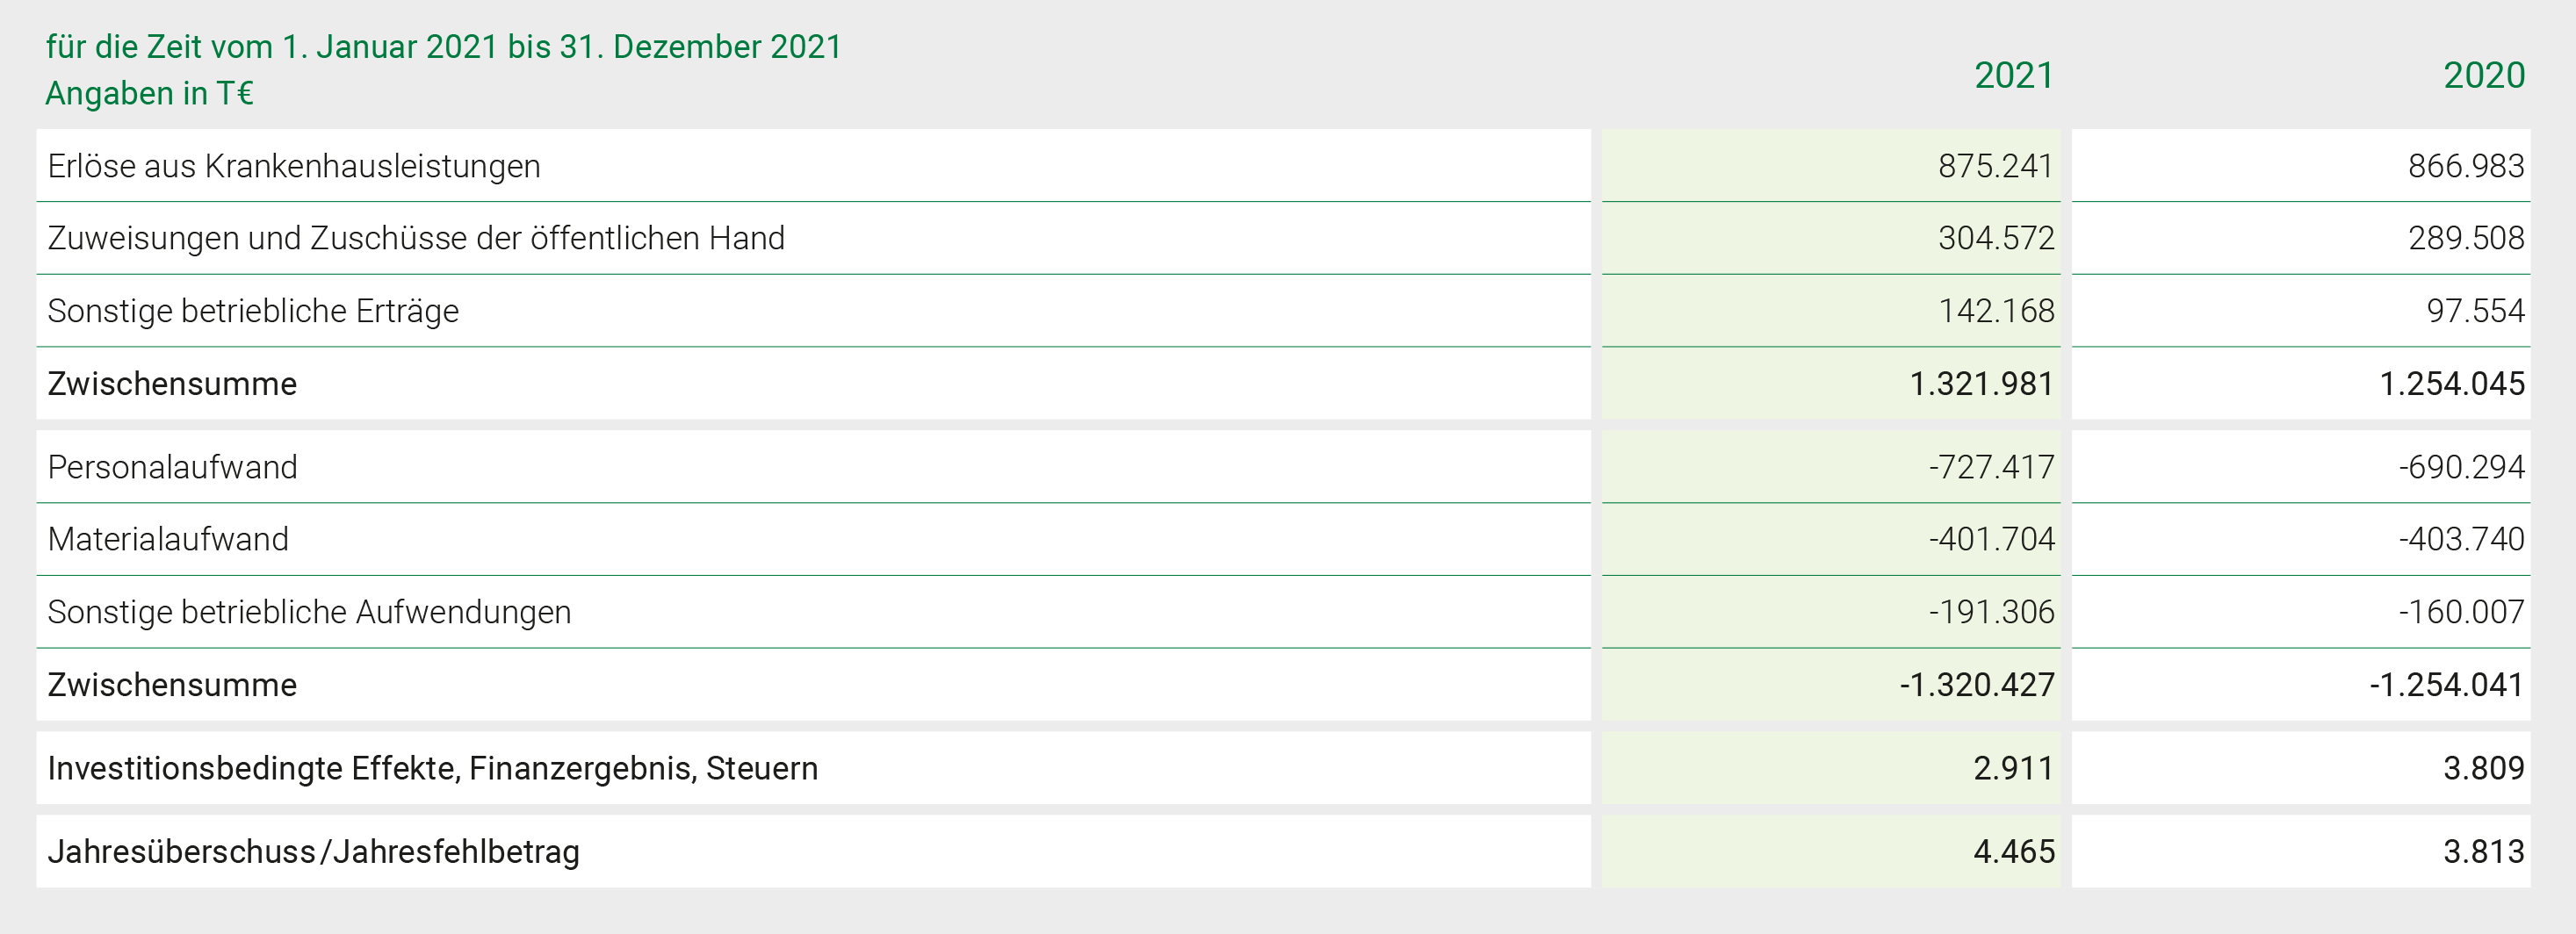Click the first Zwischensumme row label
This screenshot has width=2576, height=934.
click(x=172, y=384)
